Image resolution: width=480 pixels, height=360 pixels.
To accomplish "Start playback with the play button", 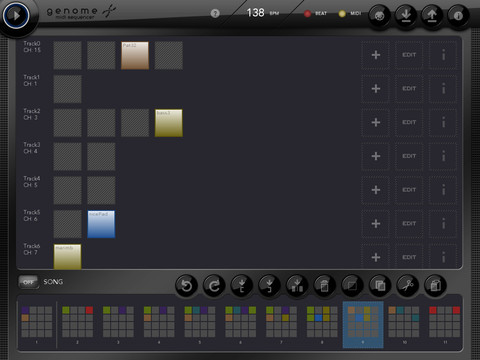I will (16, 15).
